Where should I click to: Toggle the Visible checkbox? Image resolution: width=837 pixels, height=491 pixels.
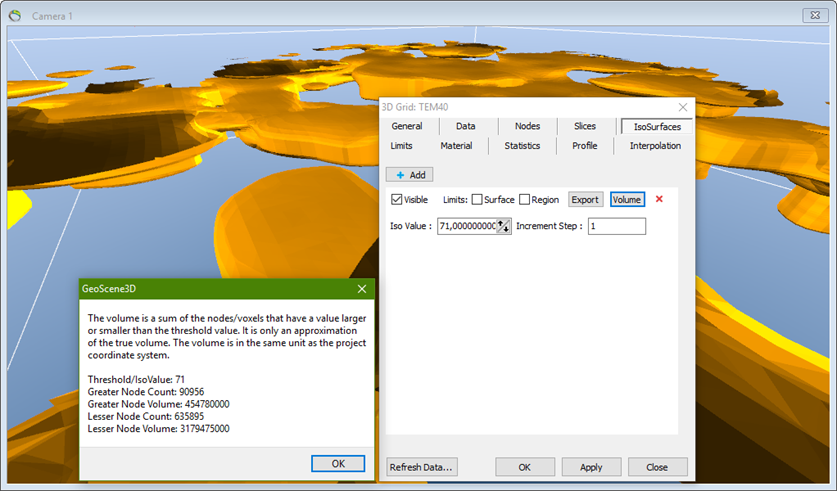pyautogui.click(x=397, y=200)
